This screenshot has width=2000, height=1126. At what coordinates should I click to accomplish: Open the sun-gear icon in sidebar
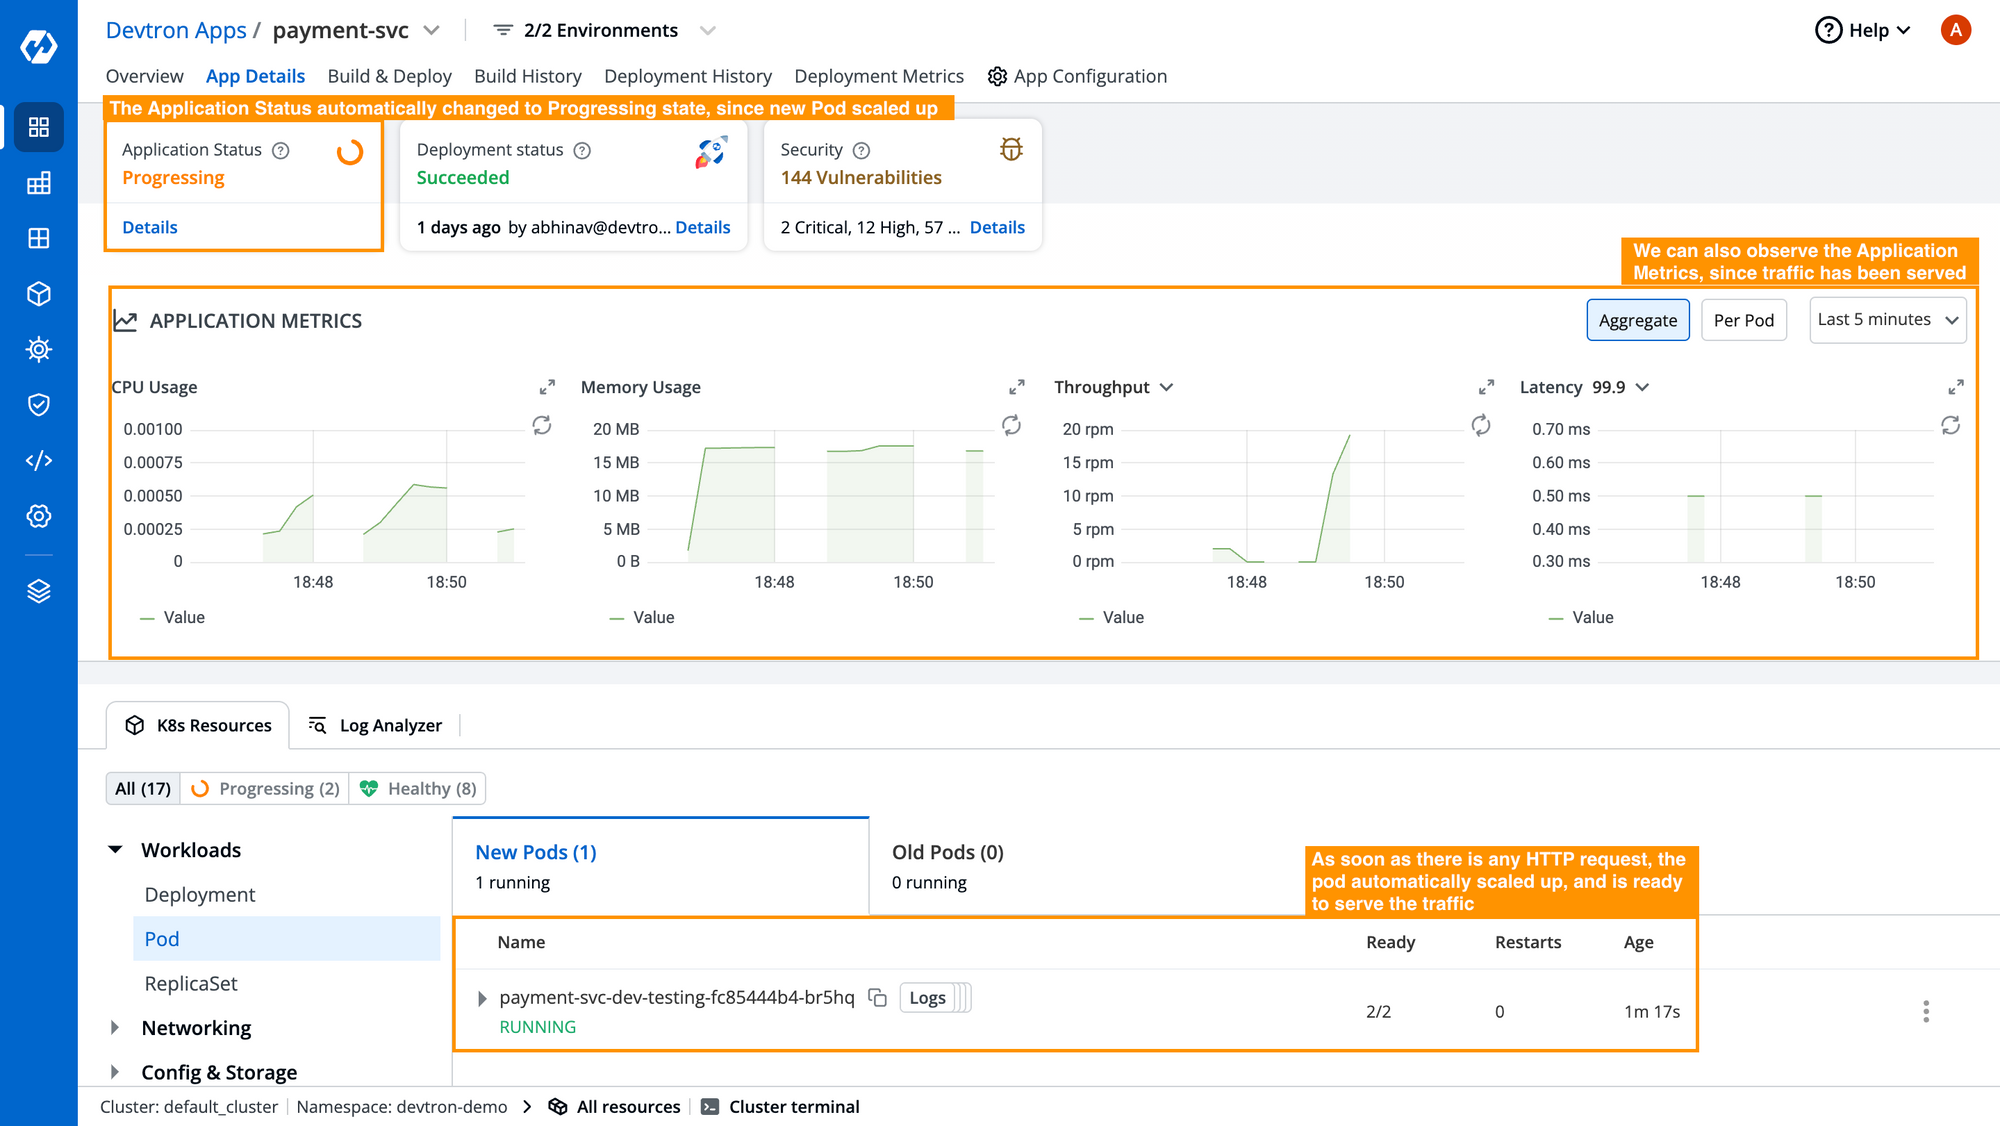pyautogui.click(x=38, y=349)
